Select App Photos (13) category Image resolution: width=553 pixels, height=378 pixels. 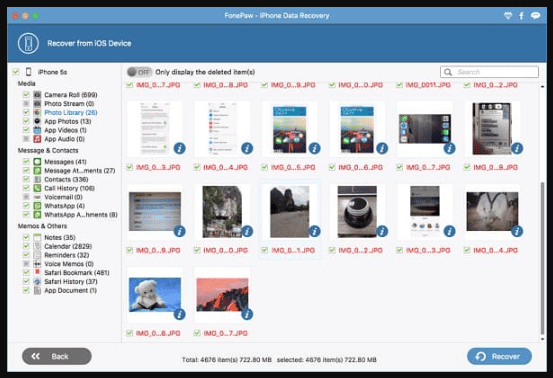(68, 121)
